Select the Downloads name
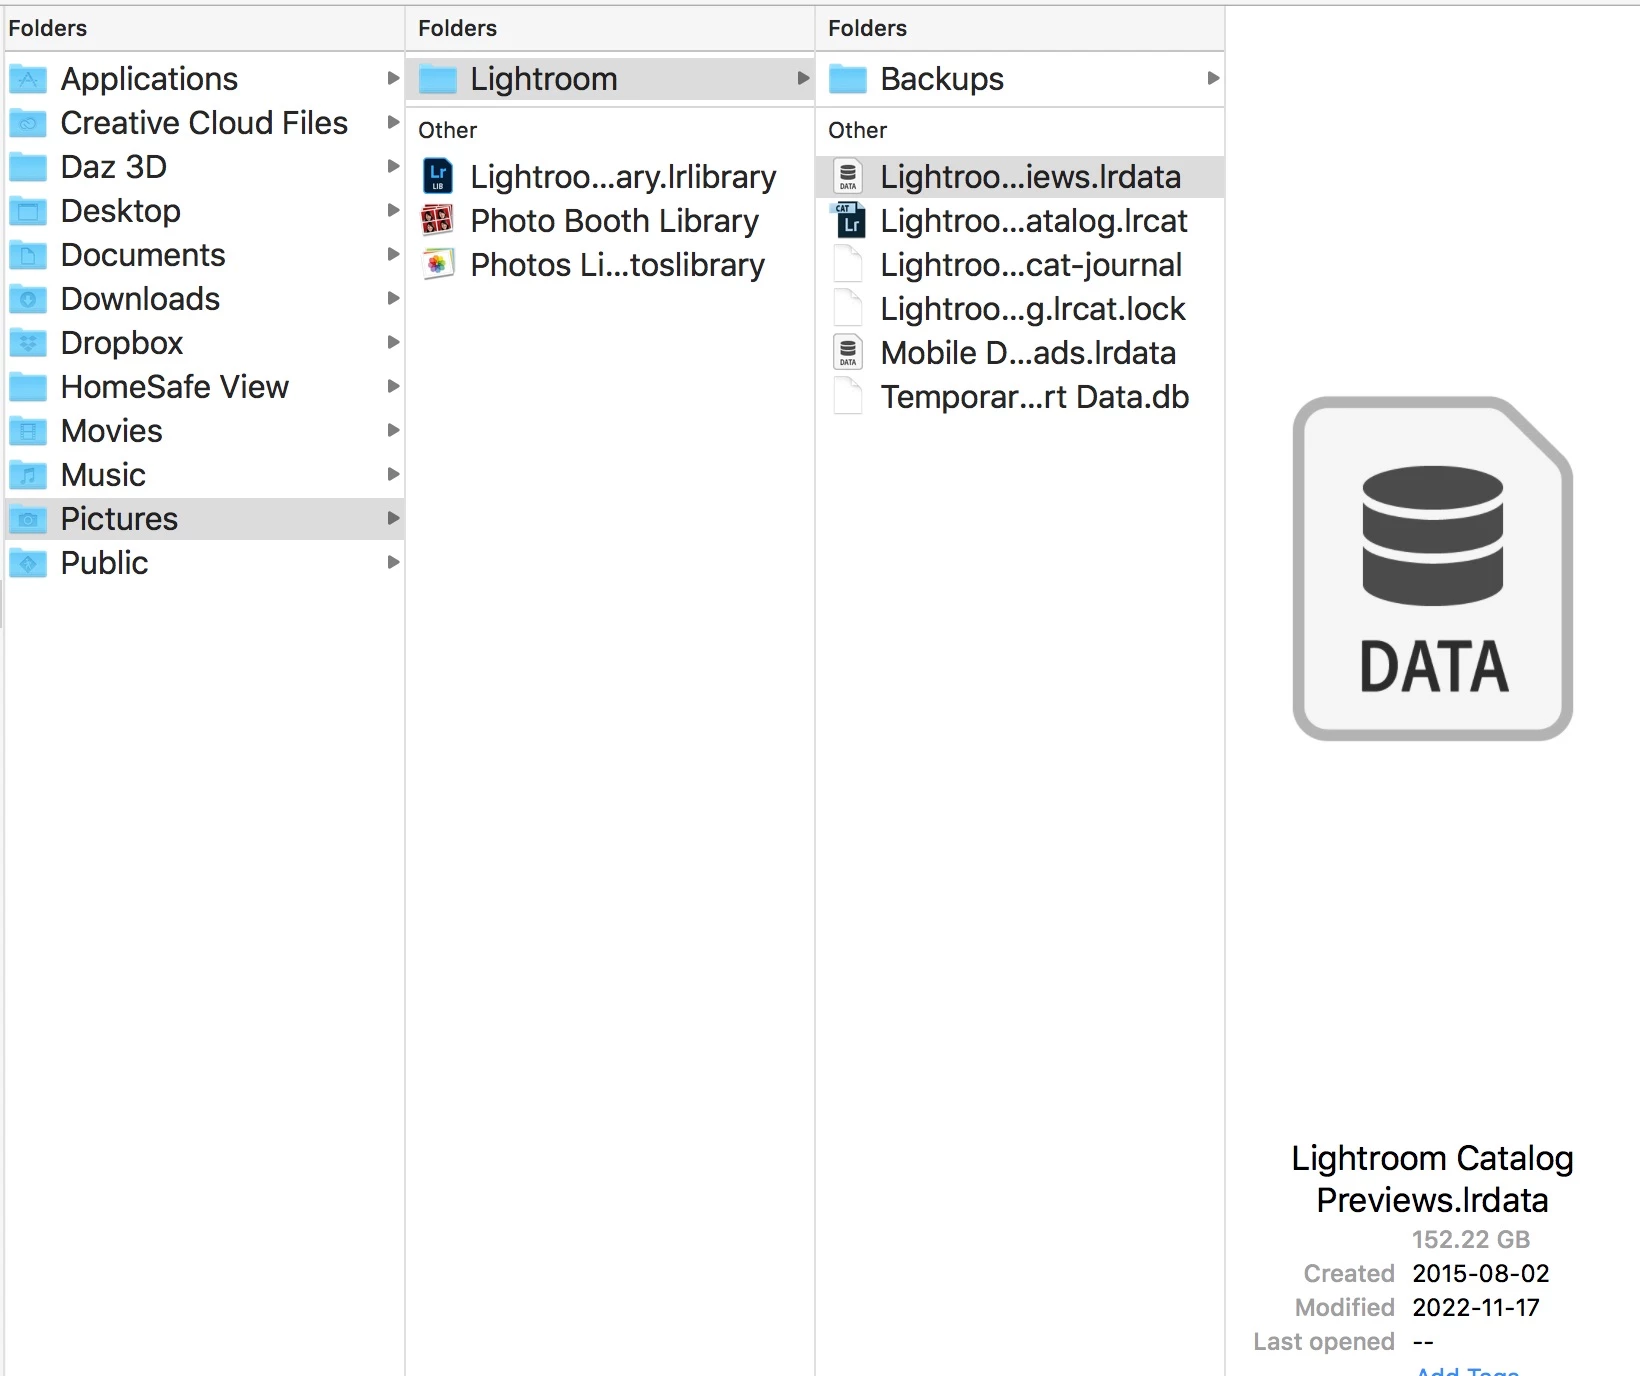Viewport: 1640px width, 1376px height. 140,299
